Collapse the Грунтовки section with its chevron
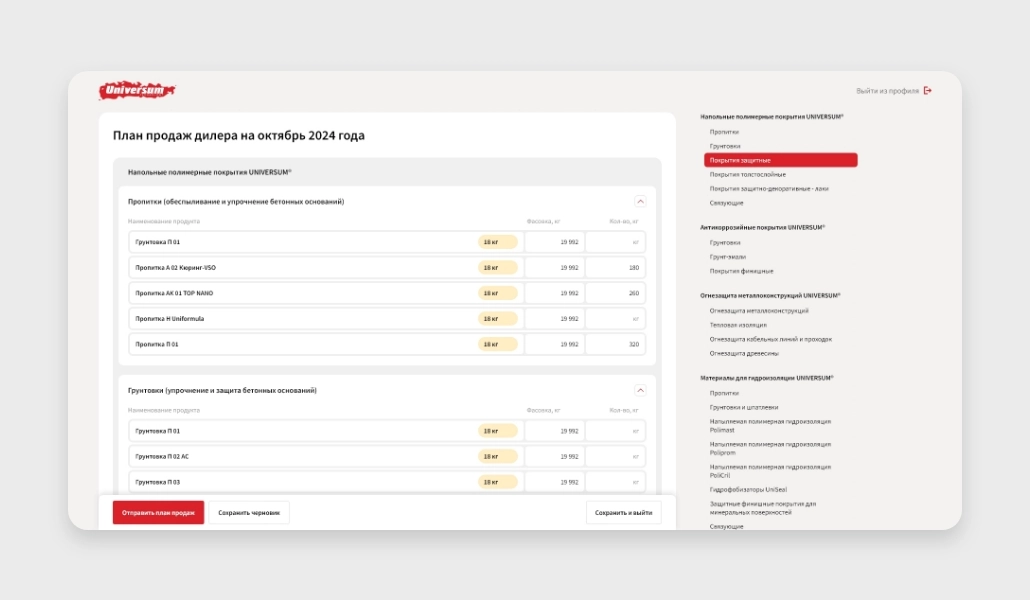 point(640,390)
